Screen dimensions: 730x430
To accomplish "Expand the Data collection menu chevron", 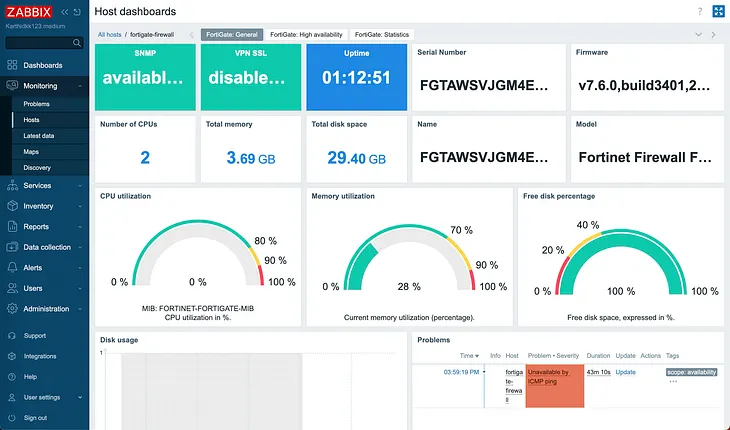I will tap(80, 247).
